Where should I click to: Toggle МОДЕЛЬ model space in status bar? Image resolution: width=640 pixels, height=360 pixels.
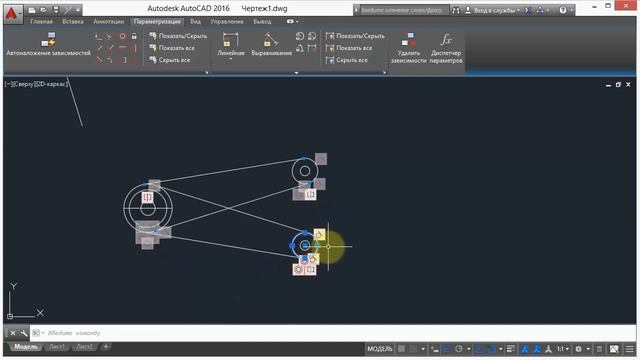coord(380,349)
